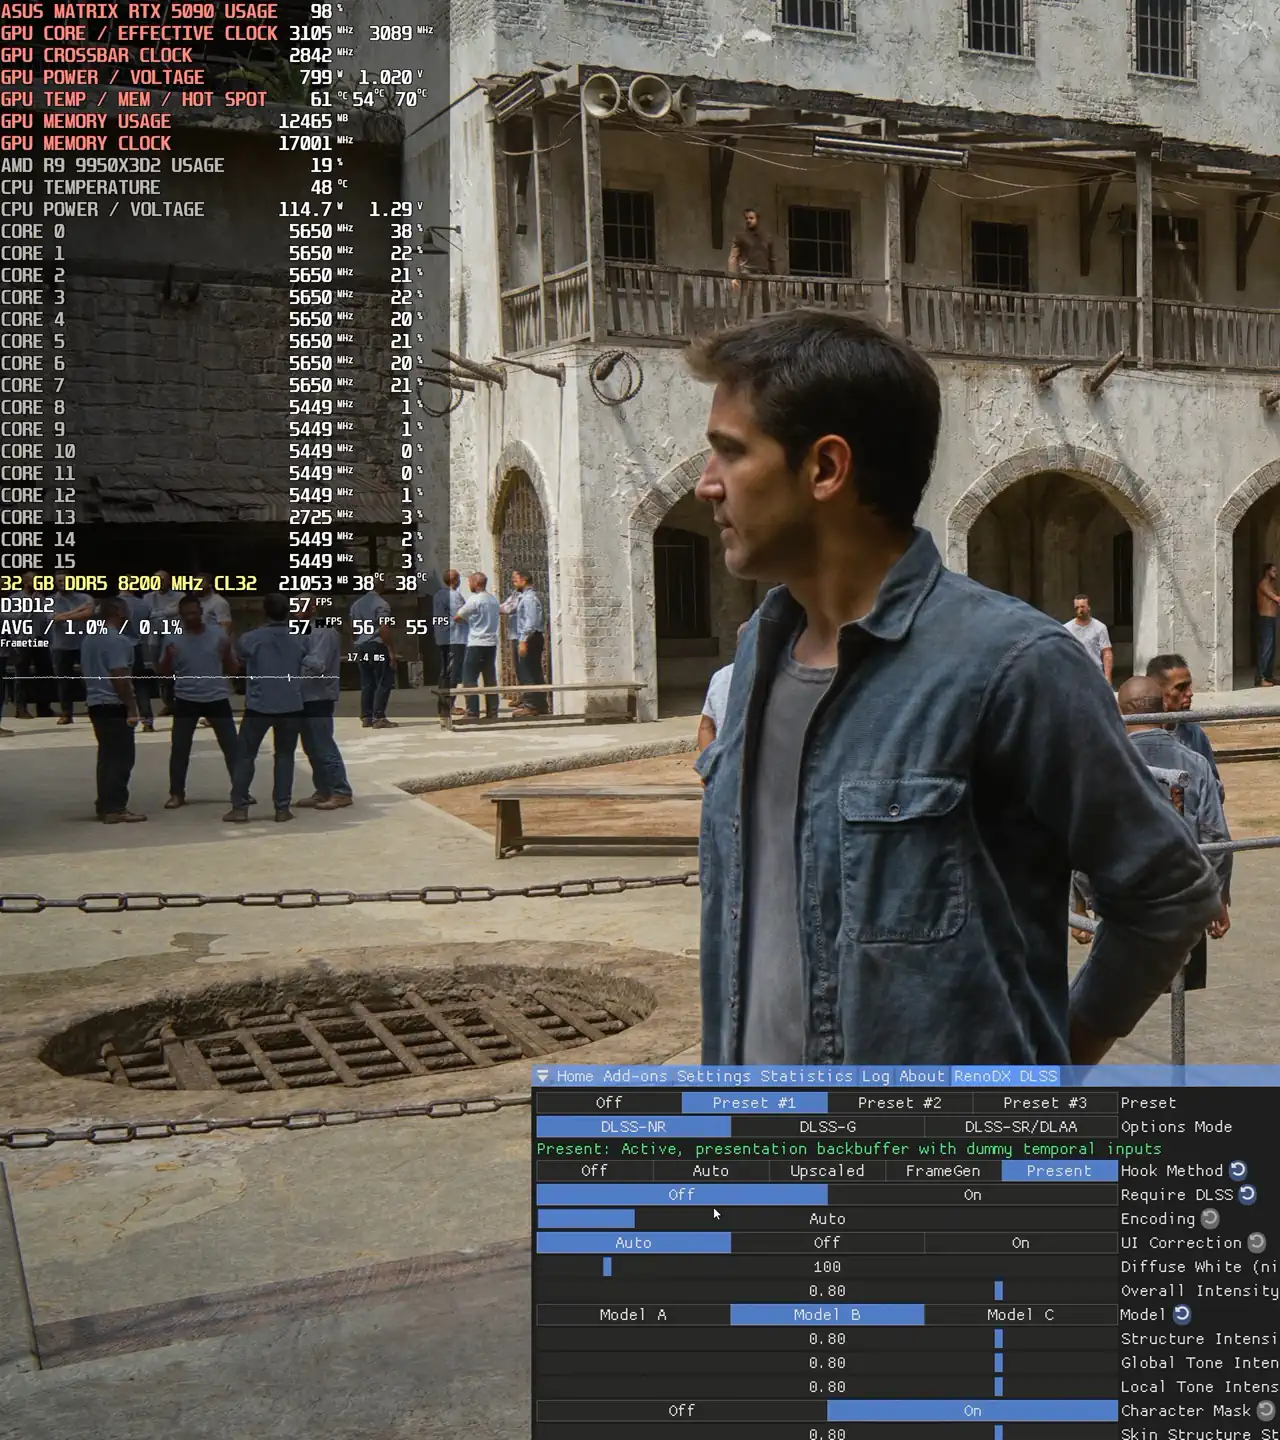
Task: Click the green 'Present: Active' status line
Action: coord(849,1148)
